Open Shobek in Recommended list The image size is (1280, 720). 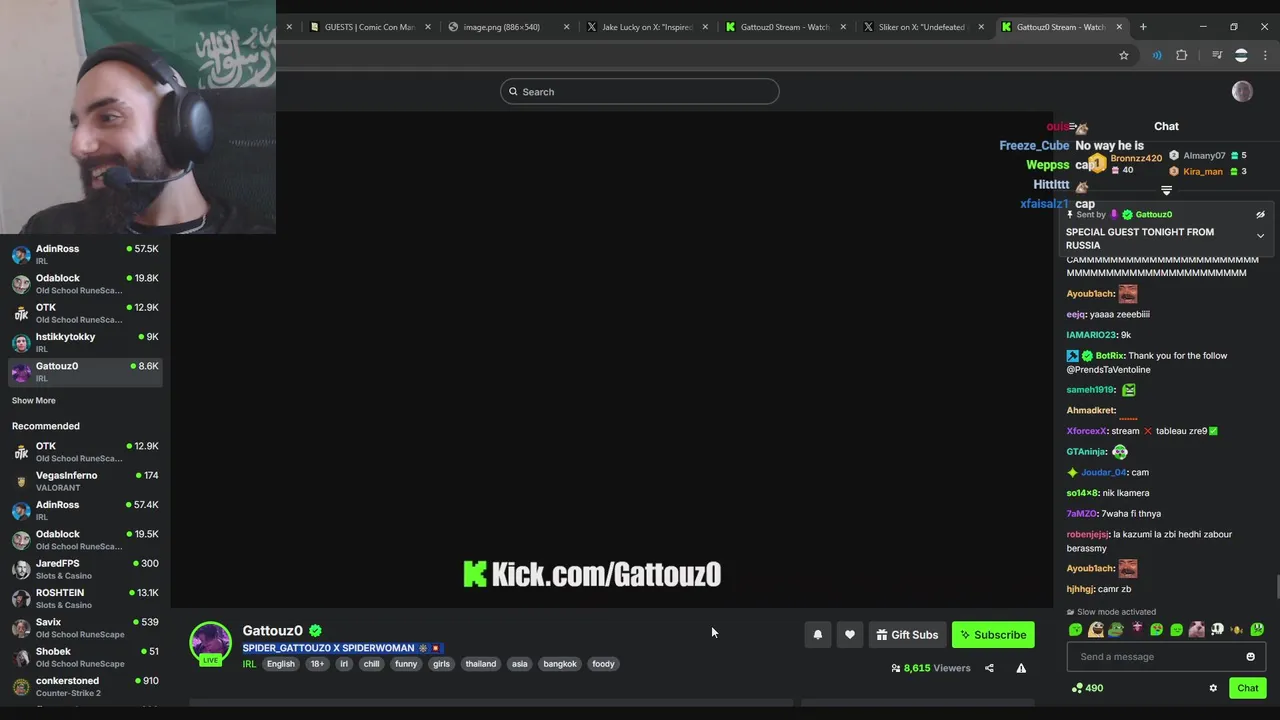[x=85, y=657]
